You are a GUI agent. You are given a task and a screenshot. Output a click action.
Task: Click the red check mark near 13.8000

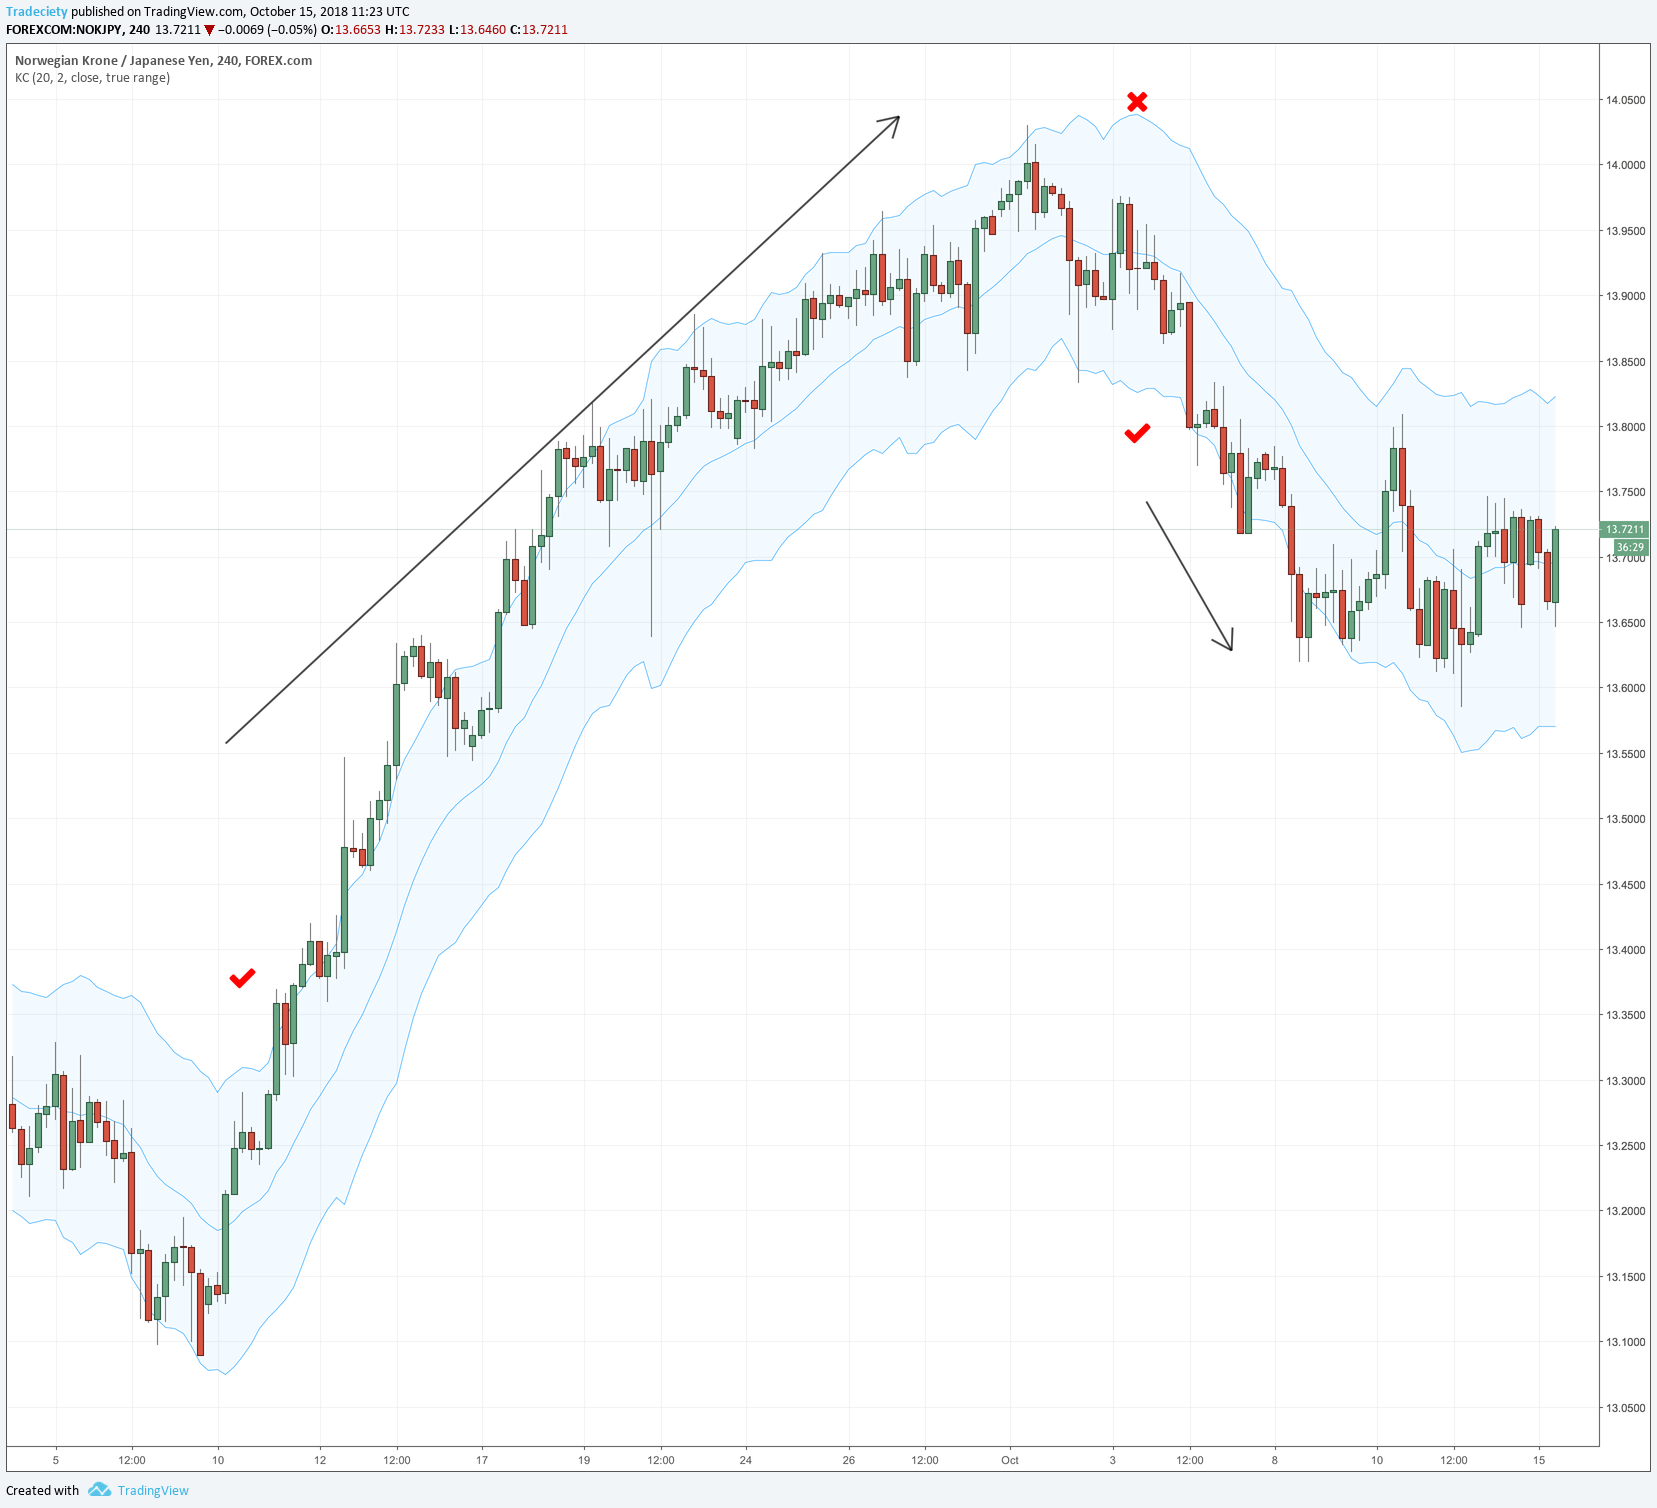[x=1137, y=433]
